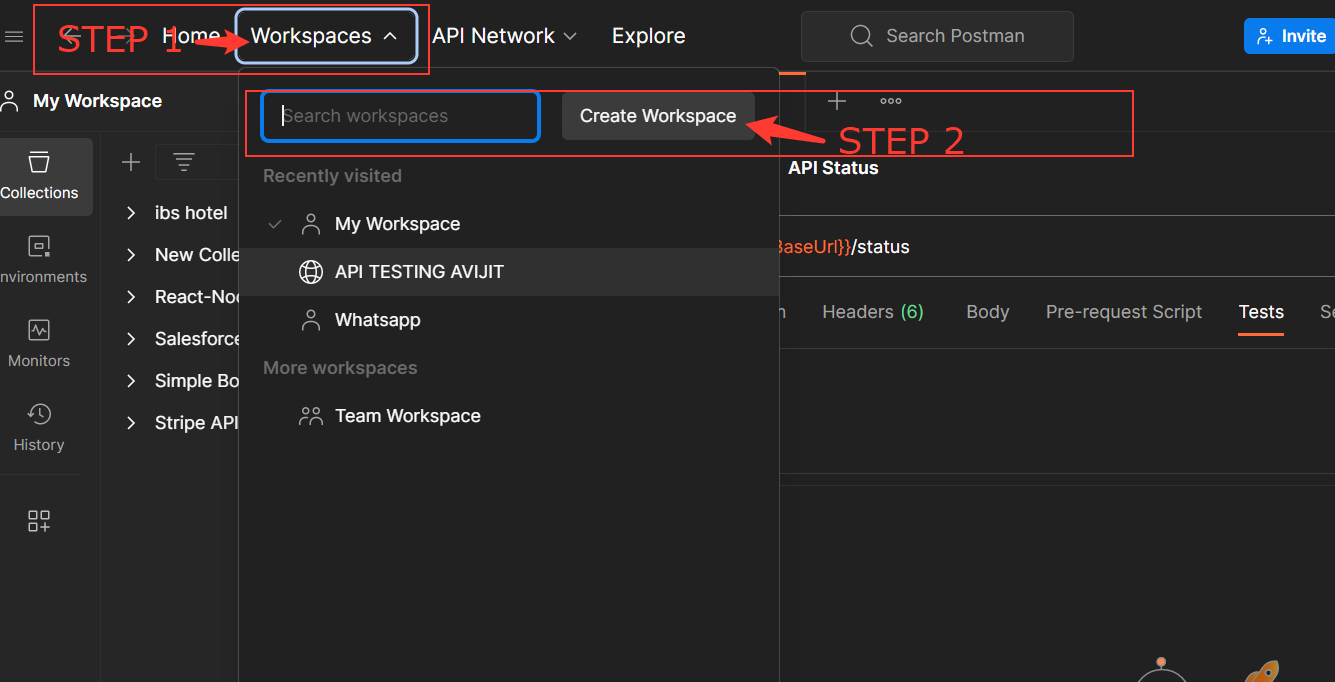Click the My Workspace header title
Image resolution: width=1335 pixels, height=682 pixels.
click(x=98, y=101)
